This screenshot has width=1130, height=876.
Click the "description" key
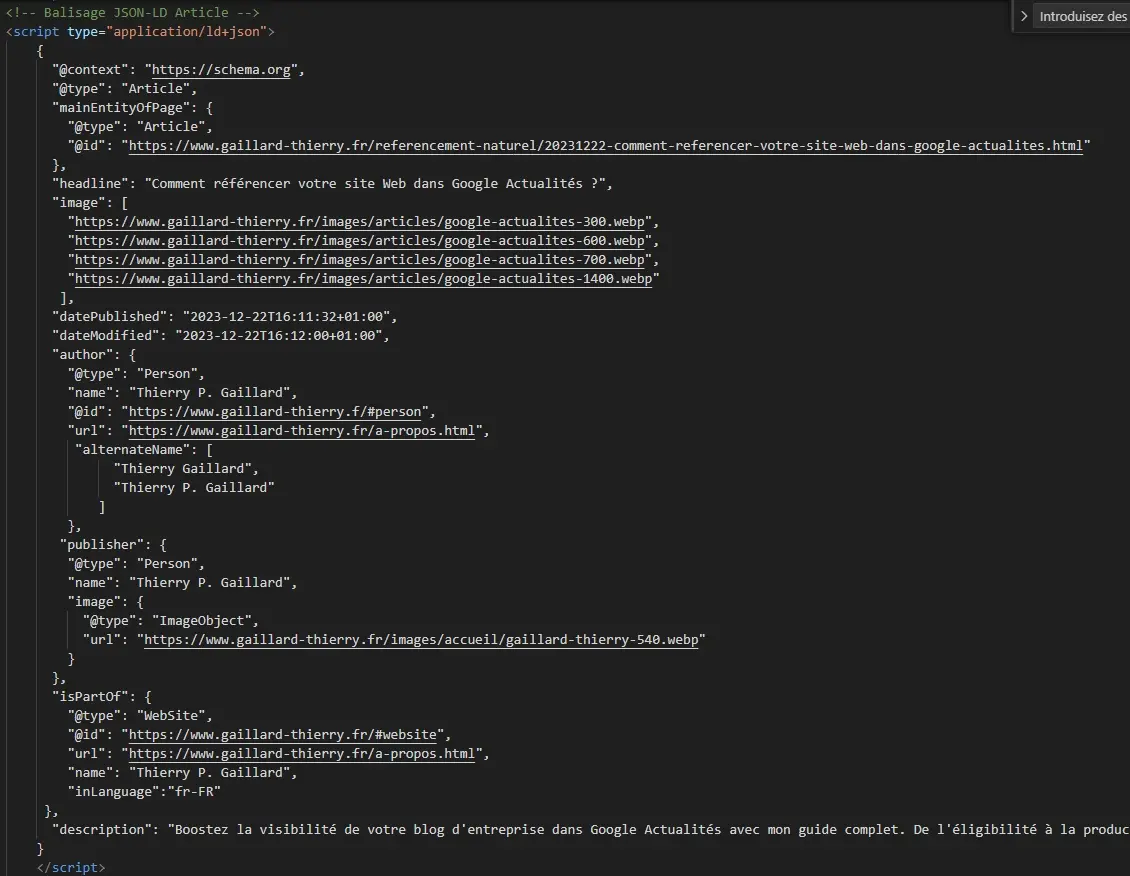click(102, 830)
